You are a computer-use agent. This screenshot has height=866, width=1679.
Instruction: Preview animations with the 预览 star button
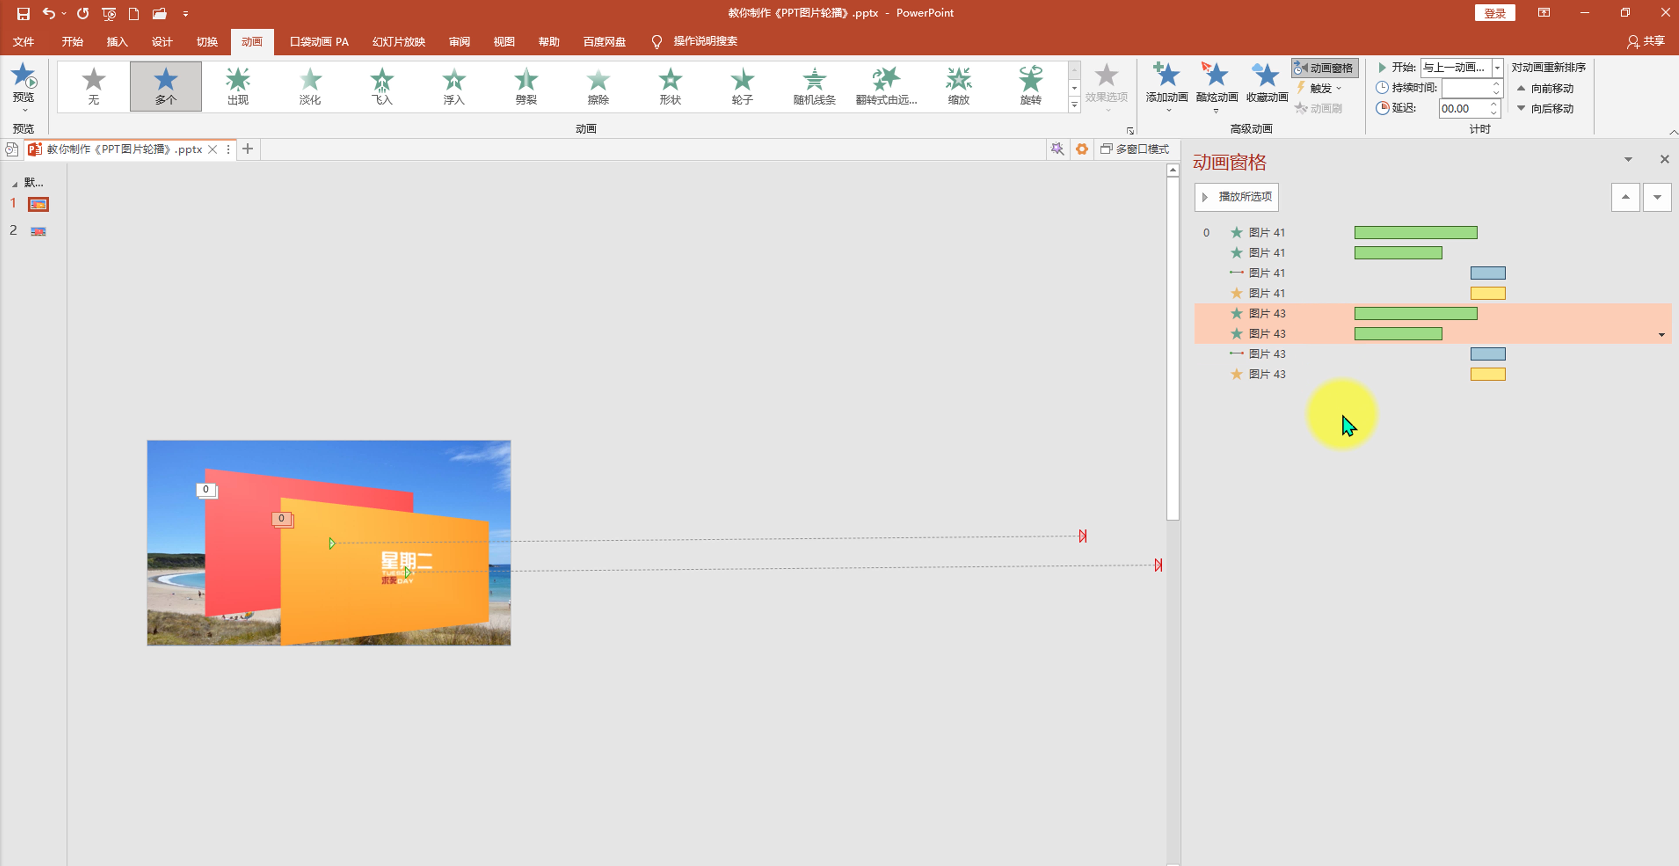click(23, 86)
